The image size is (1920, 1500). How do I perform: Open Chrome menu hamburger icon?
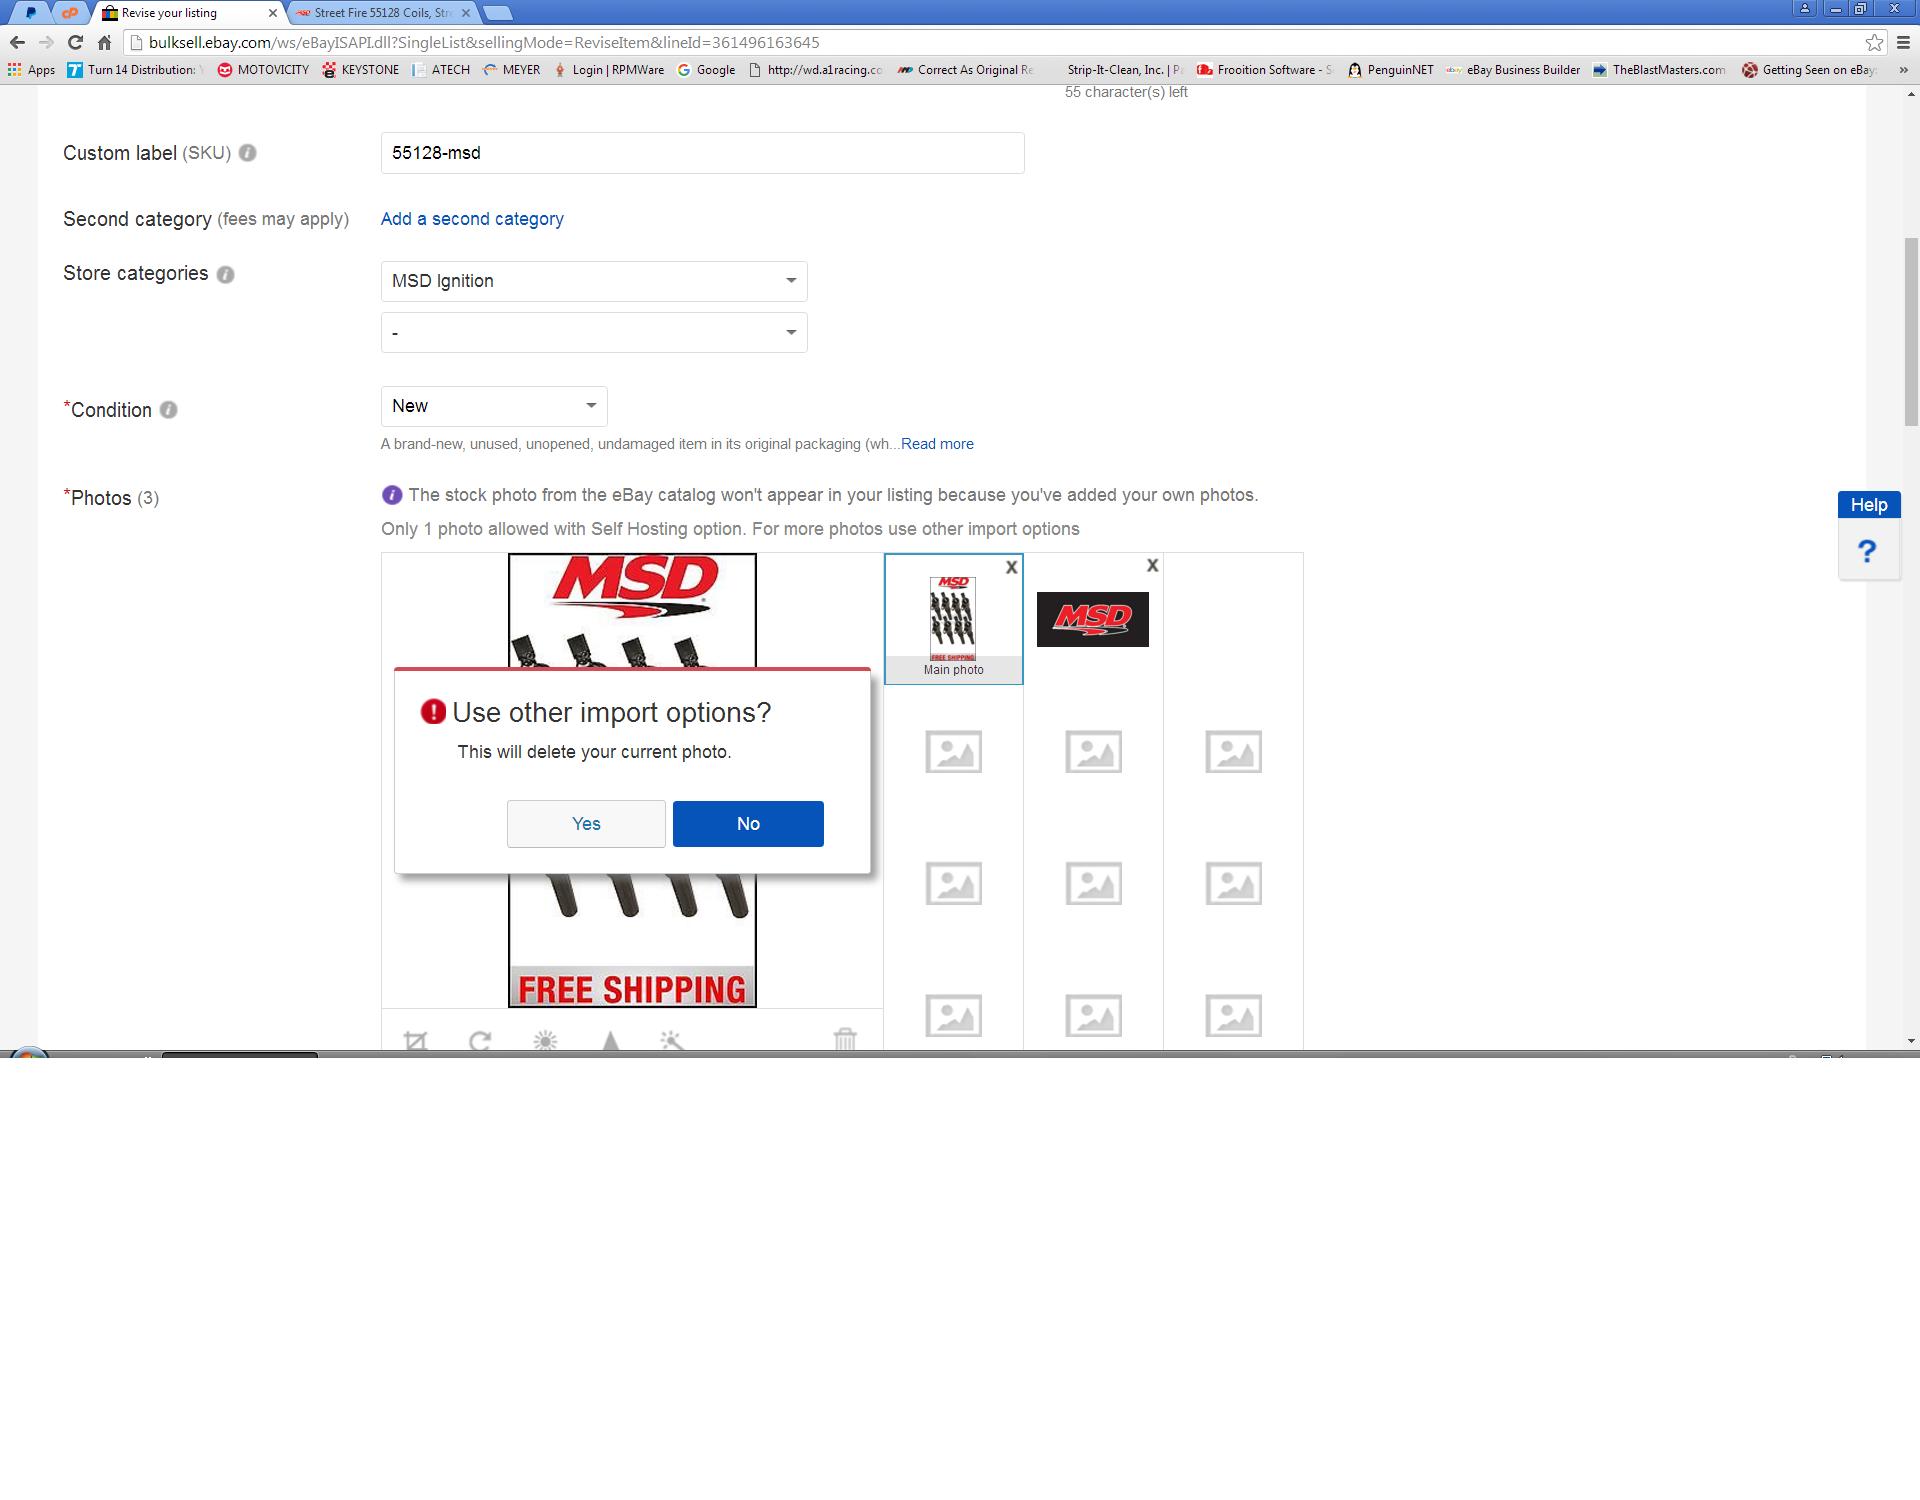coord(1903,42)
